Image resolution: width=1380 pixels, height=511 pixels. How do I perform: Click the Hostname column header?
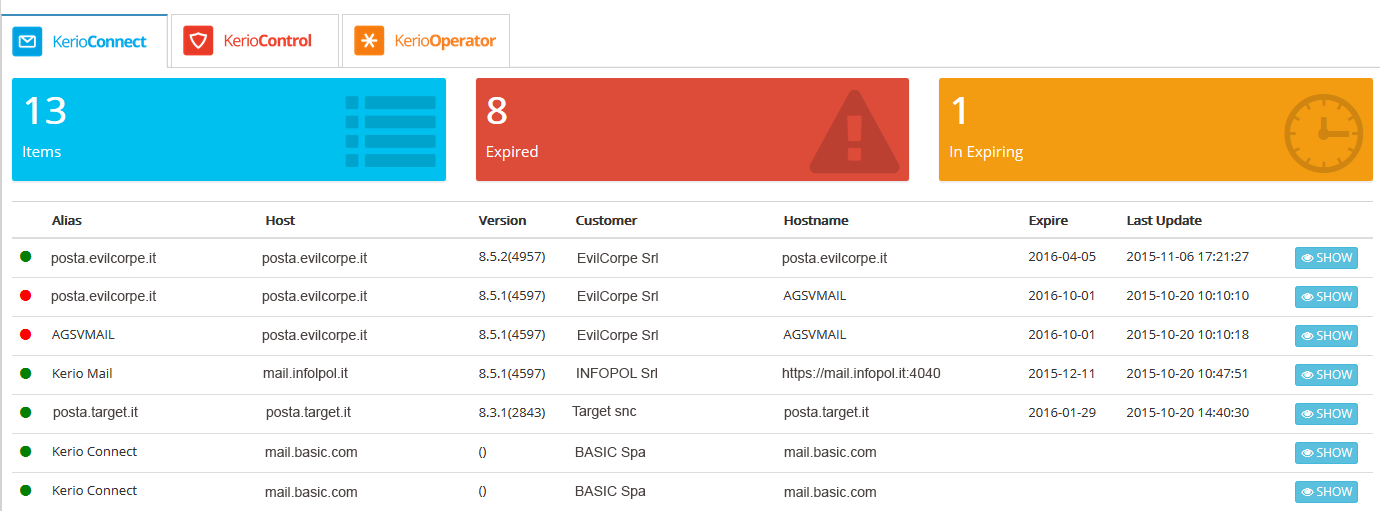point(816,220)
